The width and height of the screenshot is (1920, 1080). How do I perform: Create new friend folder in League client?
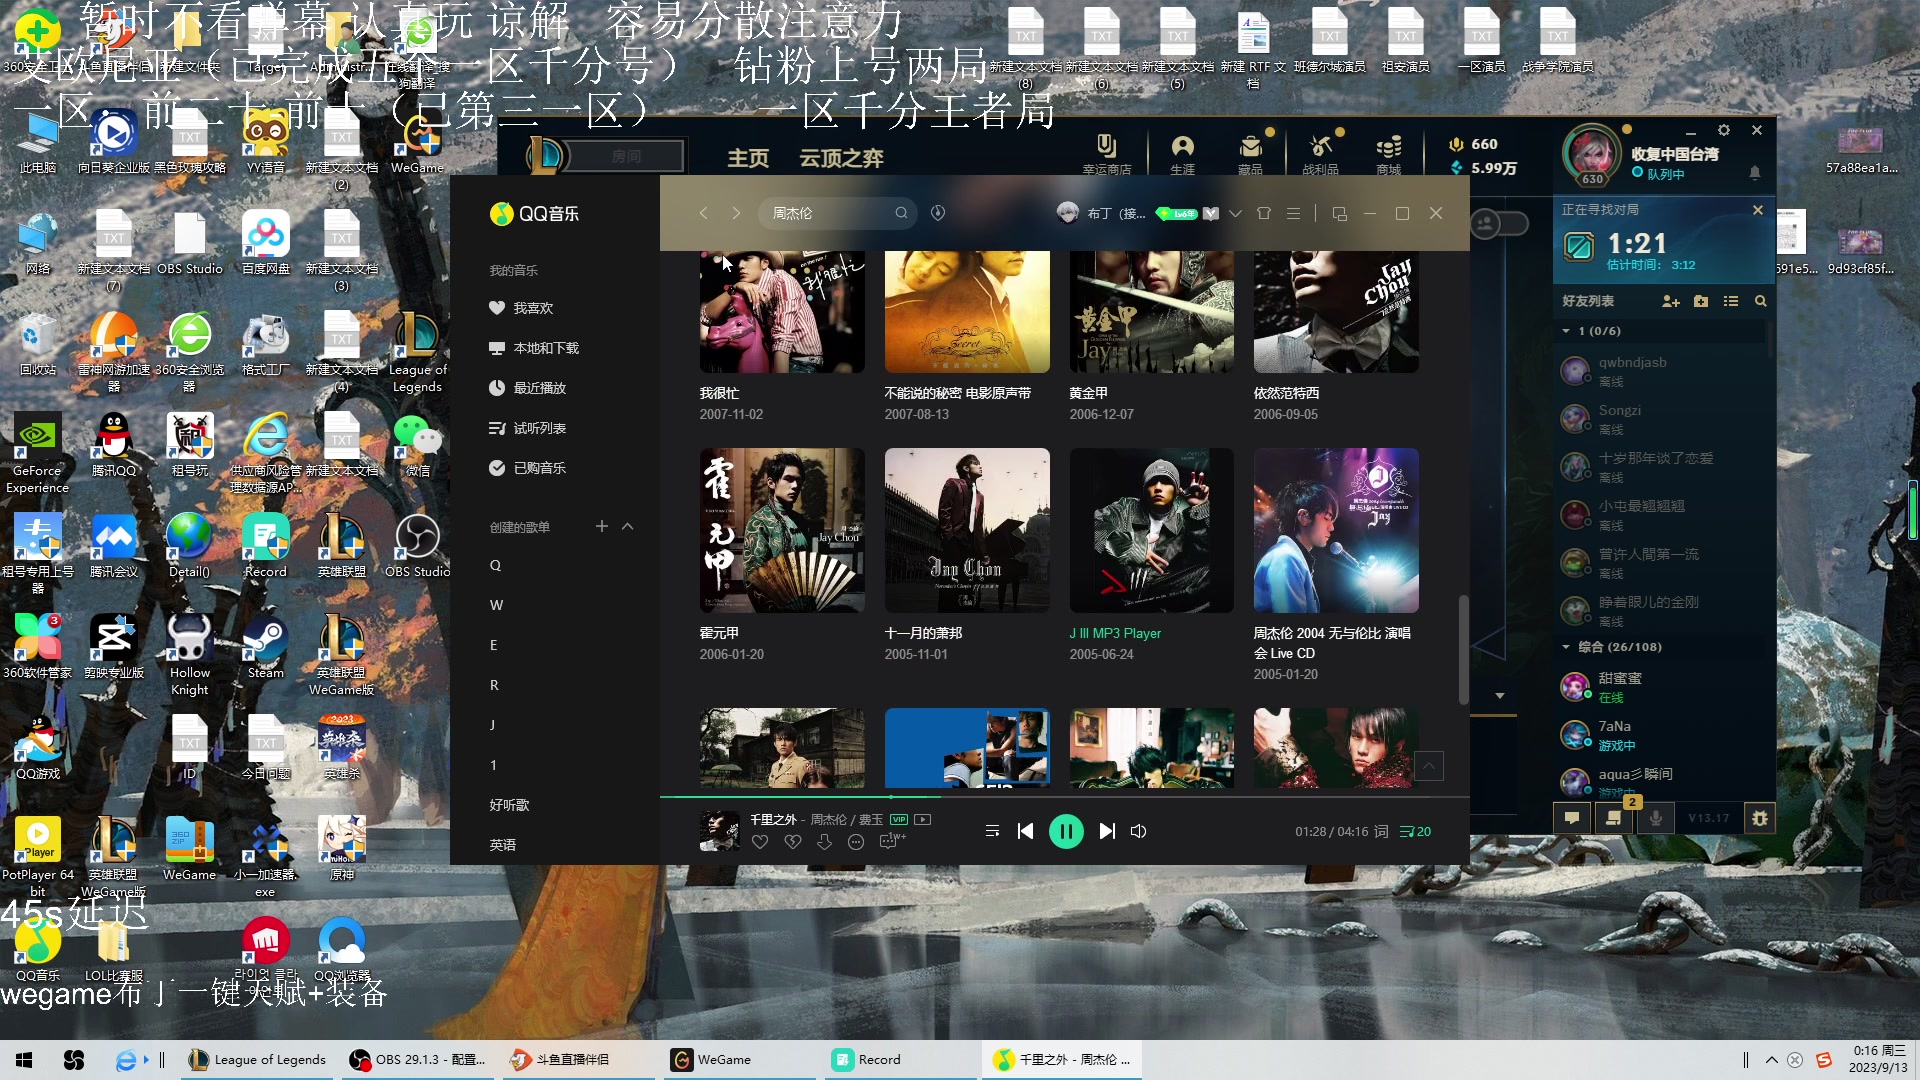coord(1701,301)
